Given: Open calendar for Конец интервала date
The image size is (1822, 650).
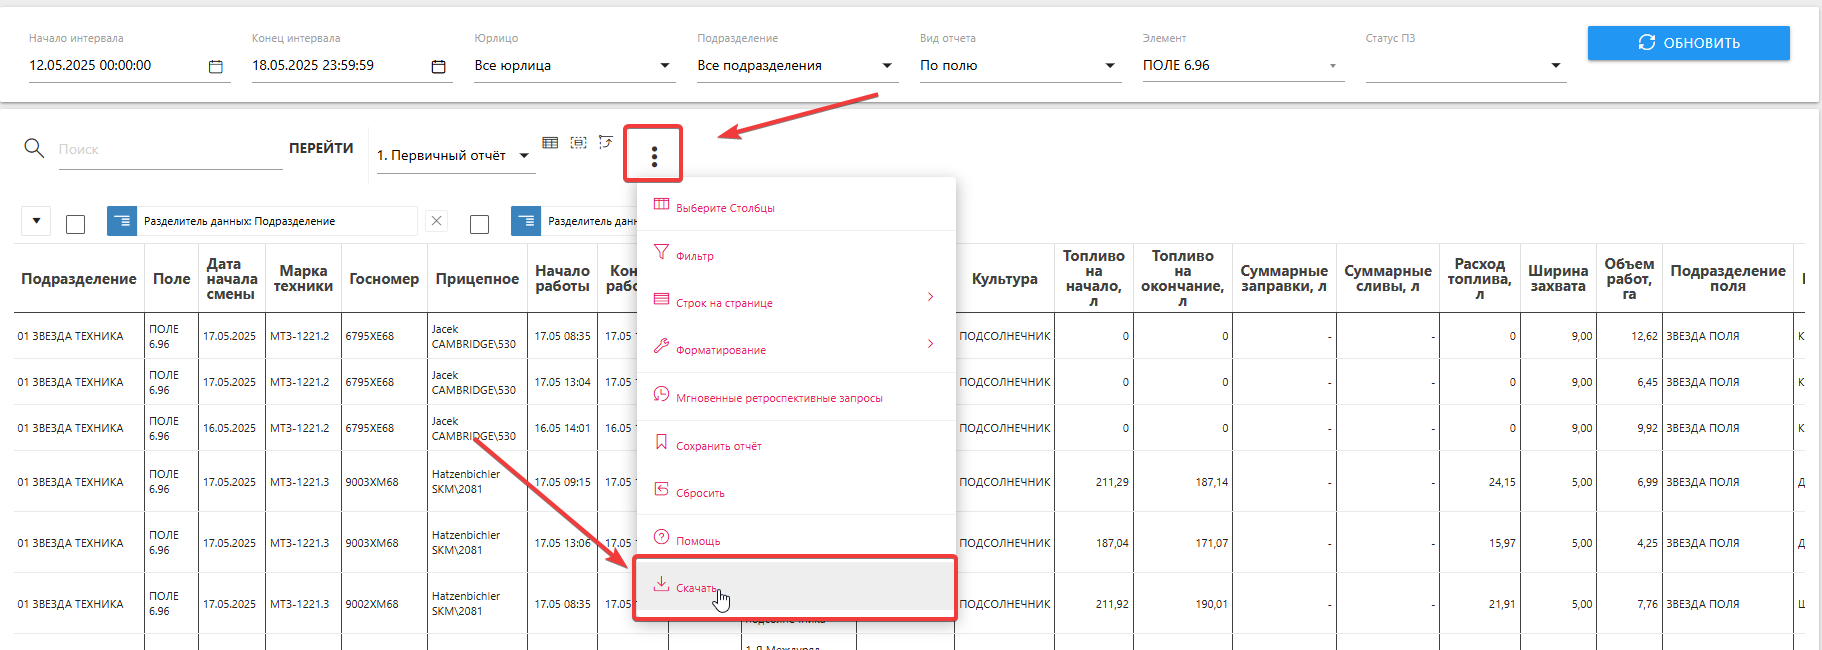Looking at the screenshot, I should point(438,66).
